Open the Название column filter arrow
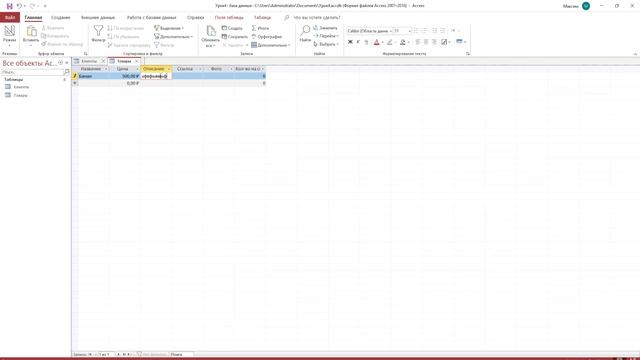The height and width of the screenshot is (360, 640). tap(106, 69)
